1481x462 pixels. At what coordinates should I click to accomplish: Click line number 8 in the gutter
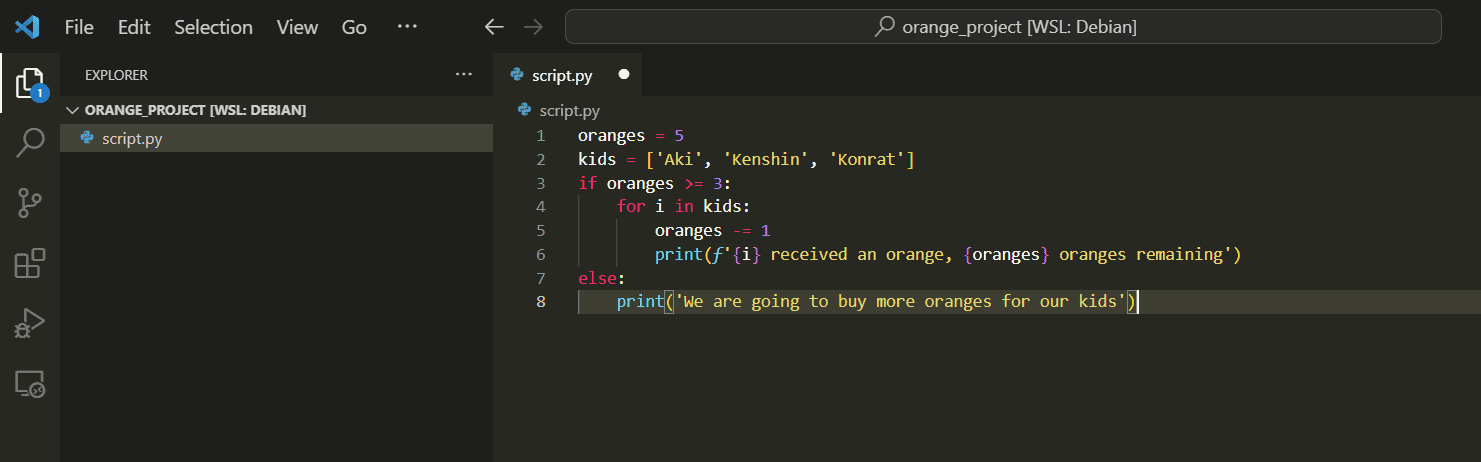[541, 301]
